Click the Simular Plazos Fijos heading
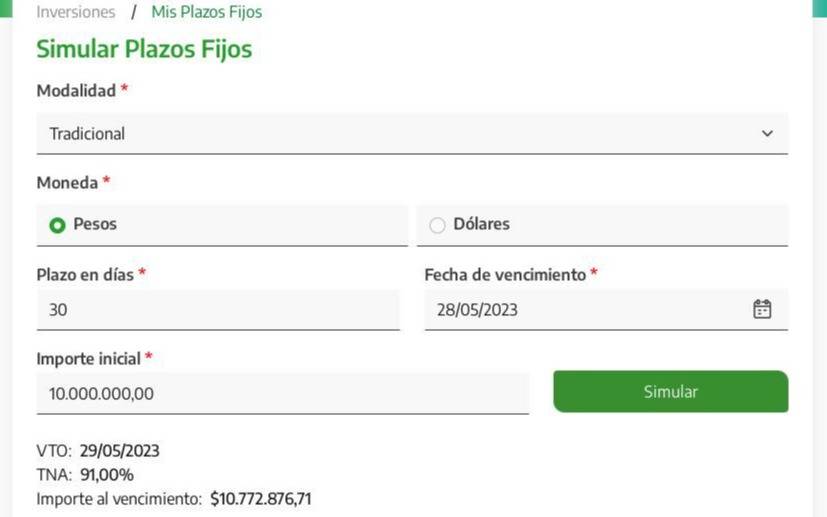Viewport: 827px width, 517px height. point(144,49)
